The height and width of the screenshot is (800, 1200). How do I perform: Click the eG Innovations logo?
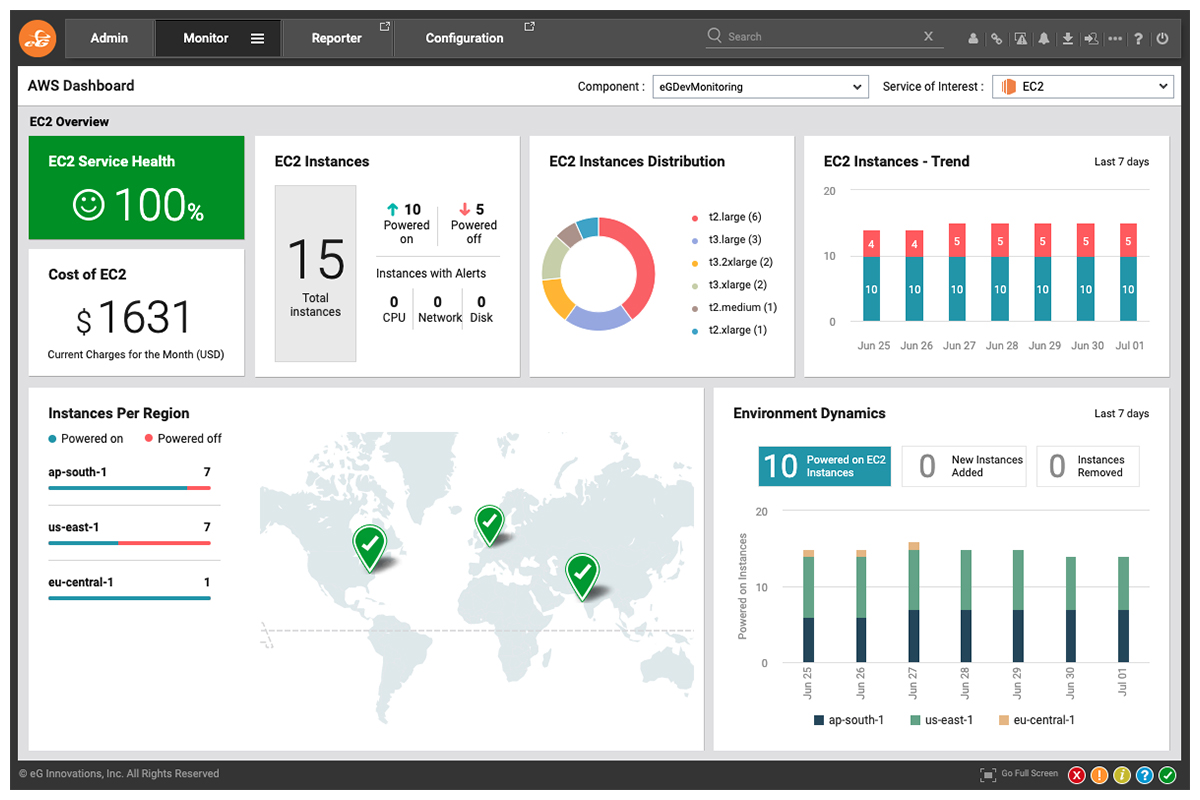click(38, 38)
